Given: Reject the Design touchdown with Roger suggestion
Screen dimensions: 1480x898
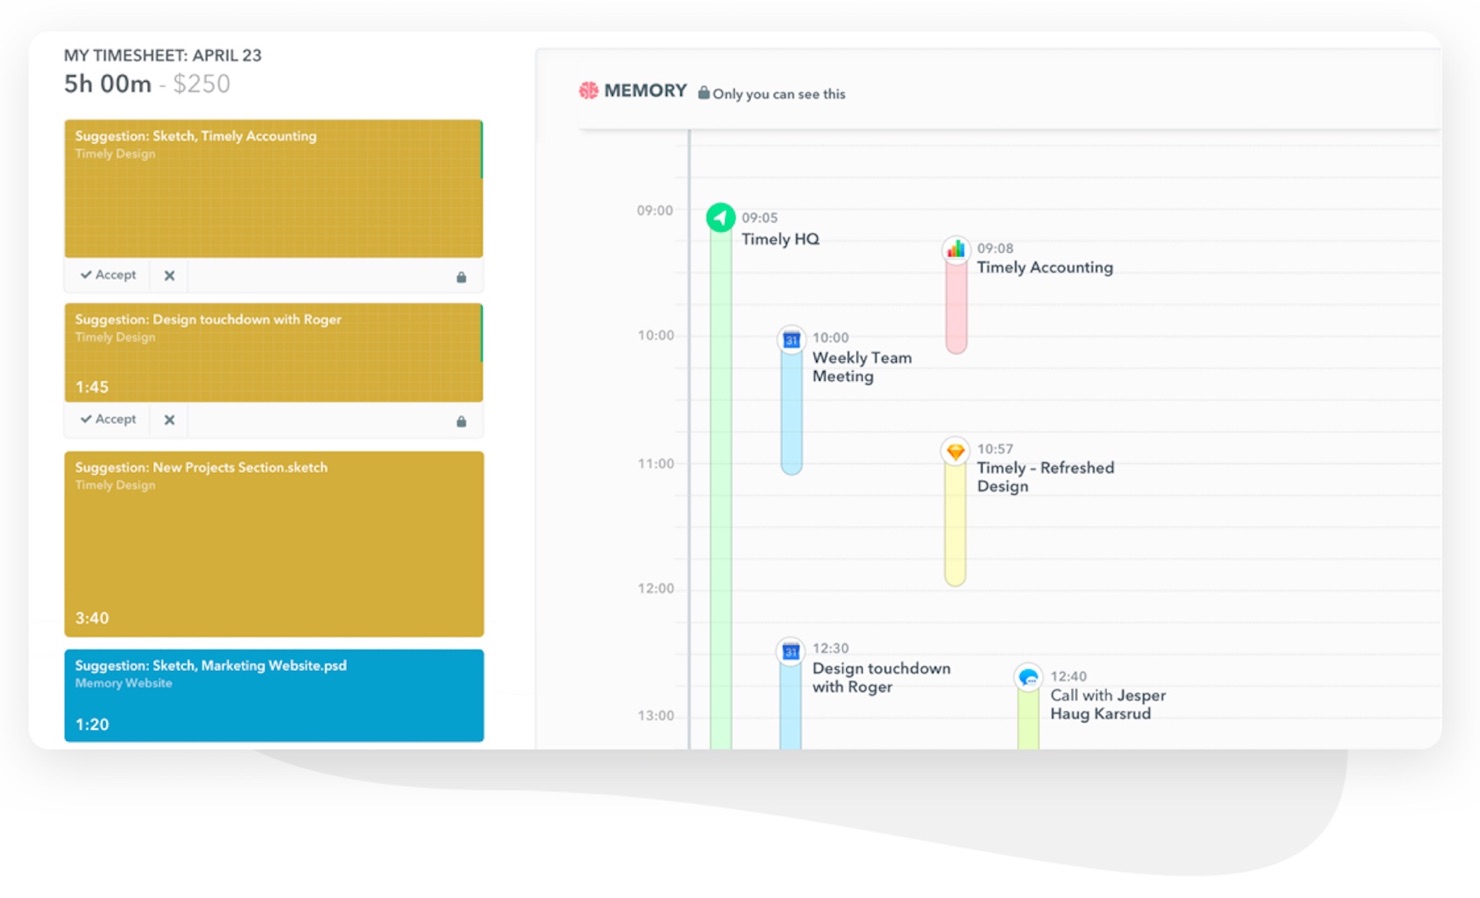Looking at the screenshot, I should coord(168,419).
